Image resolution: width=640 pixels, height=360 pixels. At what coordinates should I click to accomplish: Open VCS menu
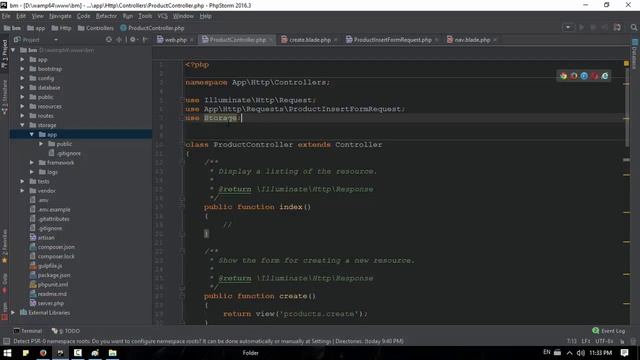[162, 16]
